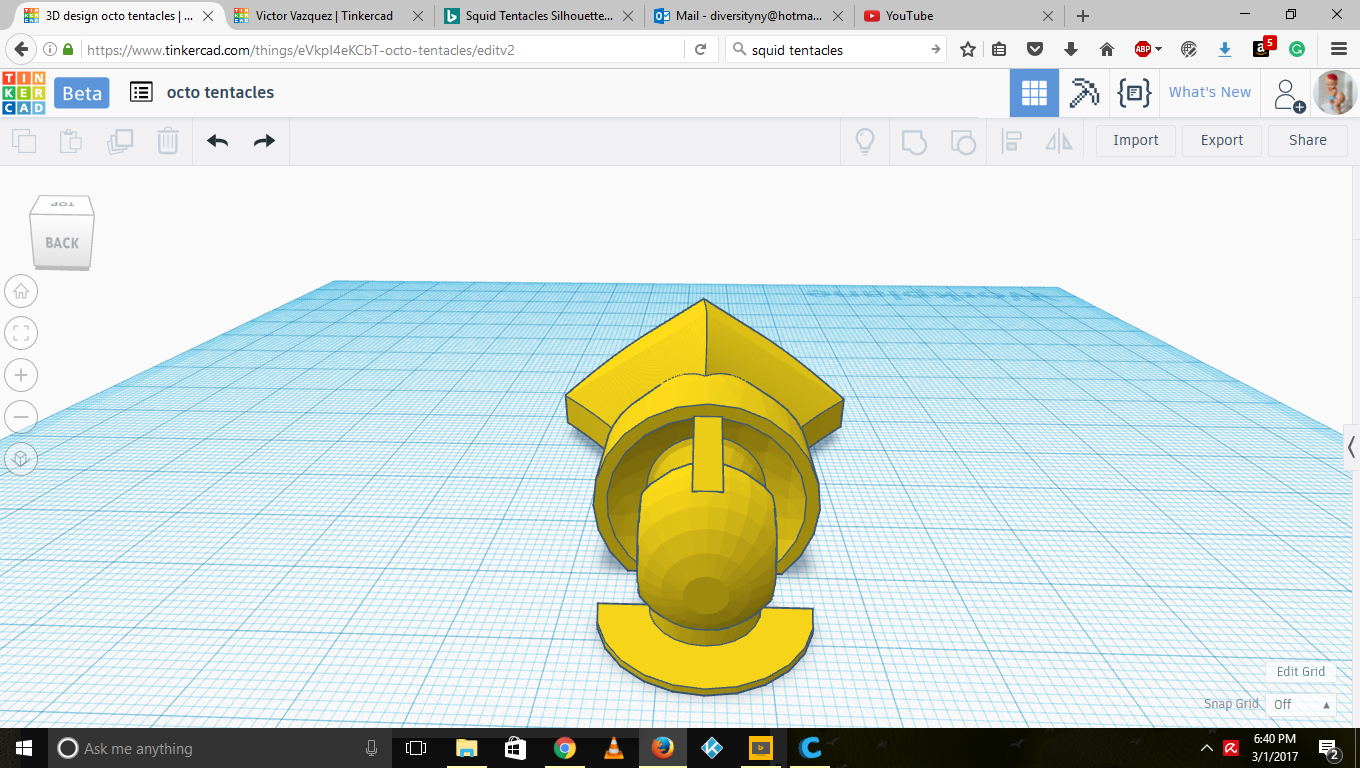Click the green Grammarly extension icon
The width and height of the screenshot is (1360, 768).
1297,50
